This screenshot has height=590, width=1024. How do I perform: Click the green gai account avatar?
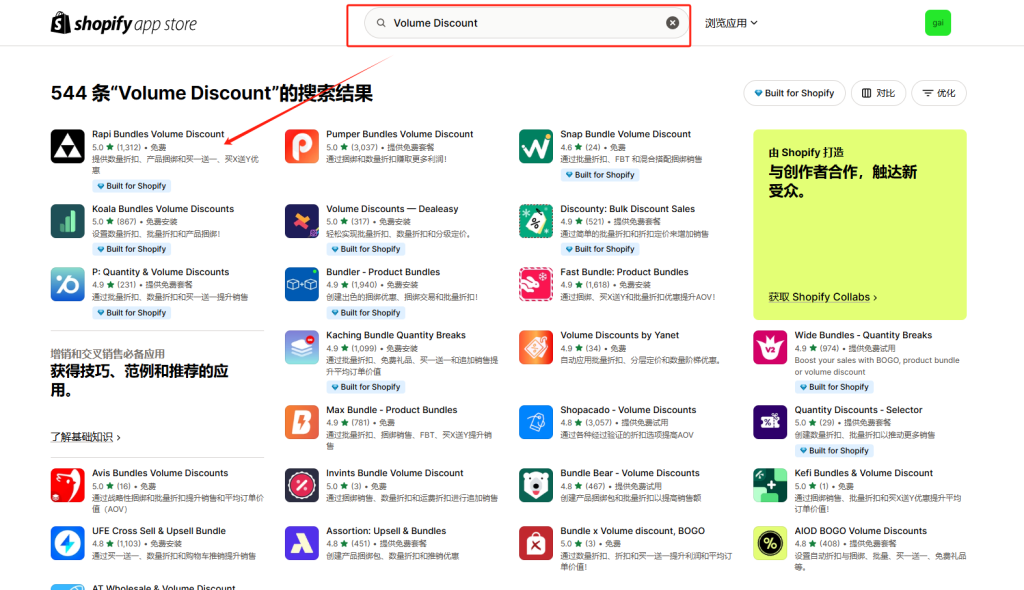[937, 21]
